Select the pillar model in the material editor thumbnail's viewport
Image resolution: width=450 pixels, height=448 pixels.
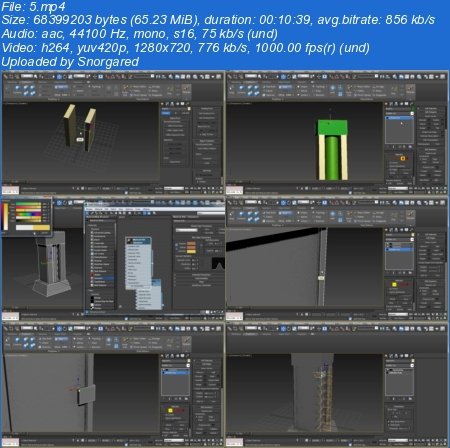pos(51,263)
